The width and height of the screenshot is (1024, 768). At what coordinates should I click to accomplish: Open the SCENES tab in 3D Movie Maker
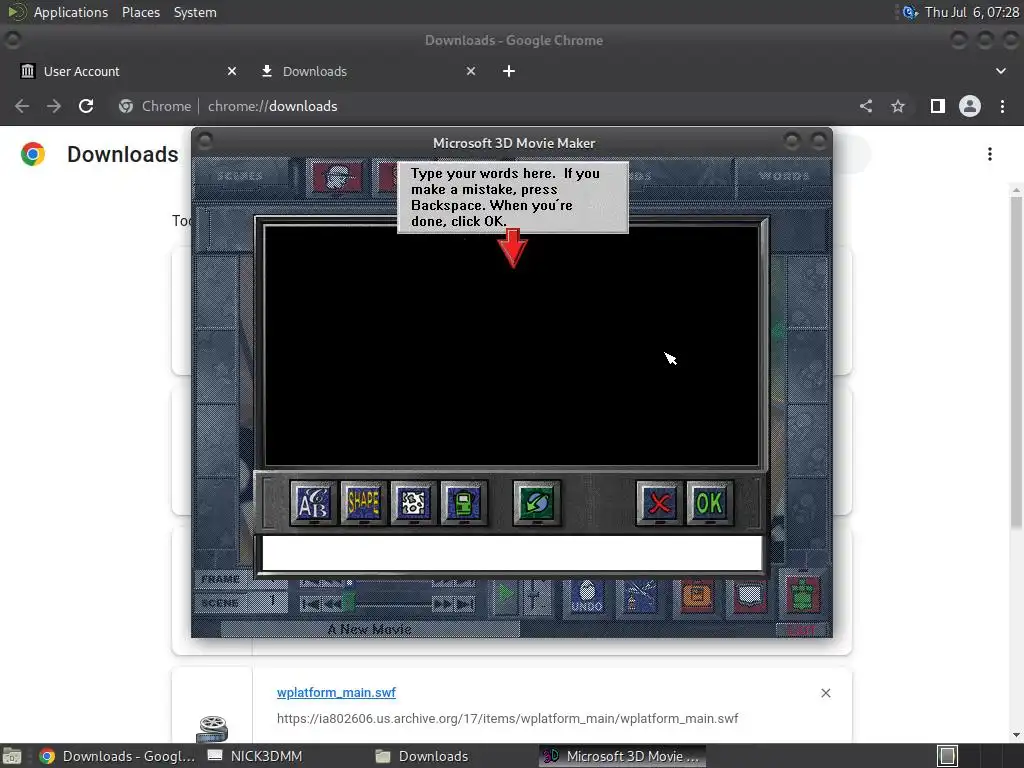(240, 176)
